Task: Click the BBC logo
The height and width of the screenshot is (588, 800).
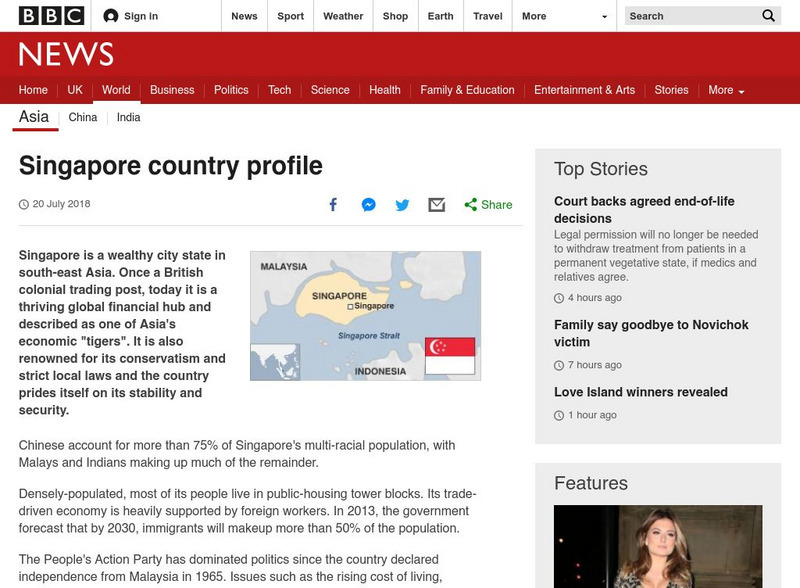Action: point(51,16)
